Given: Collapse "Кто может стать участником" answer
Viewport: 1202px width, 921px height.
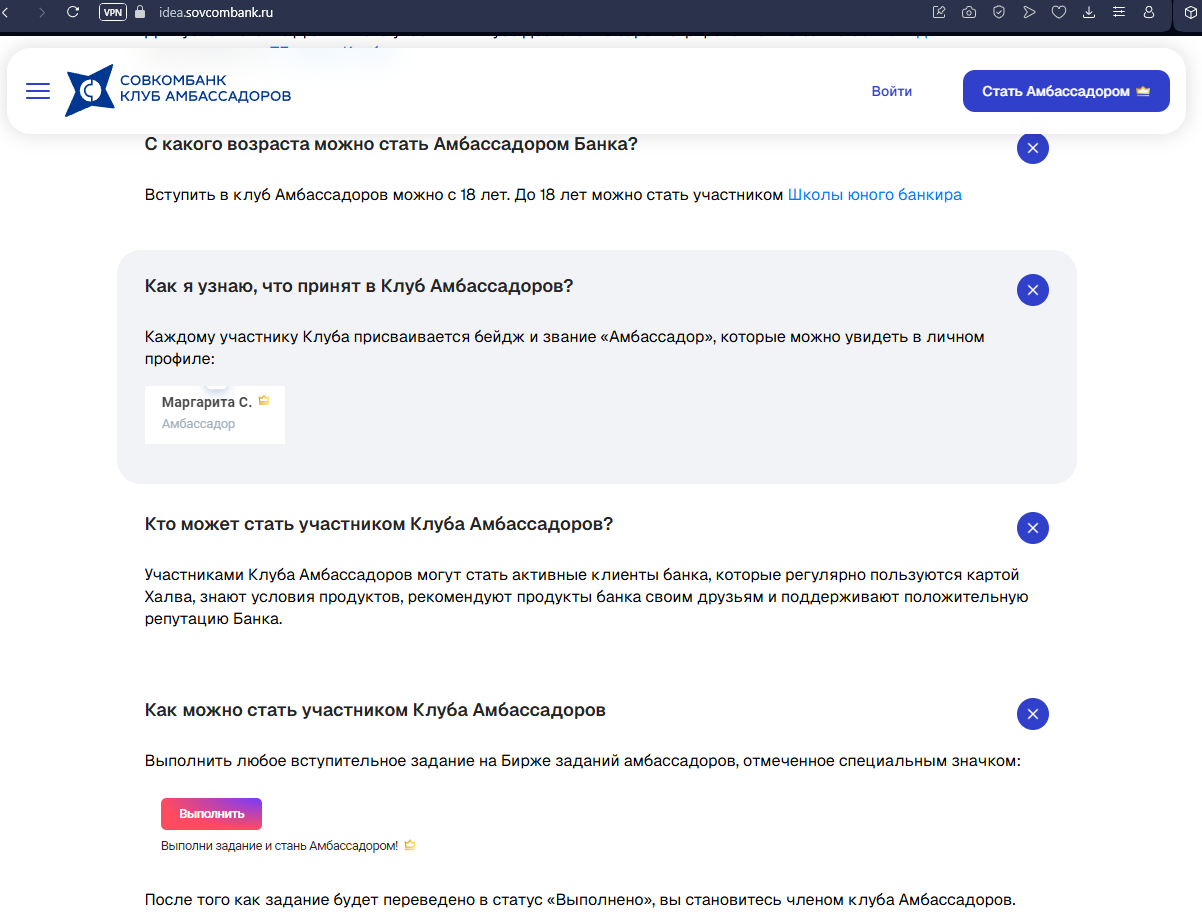Looking at the screenshot, I should tap(1032, 528).
